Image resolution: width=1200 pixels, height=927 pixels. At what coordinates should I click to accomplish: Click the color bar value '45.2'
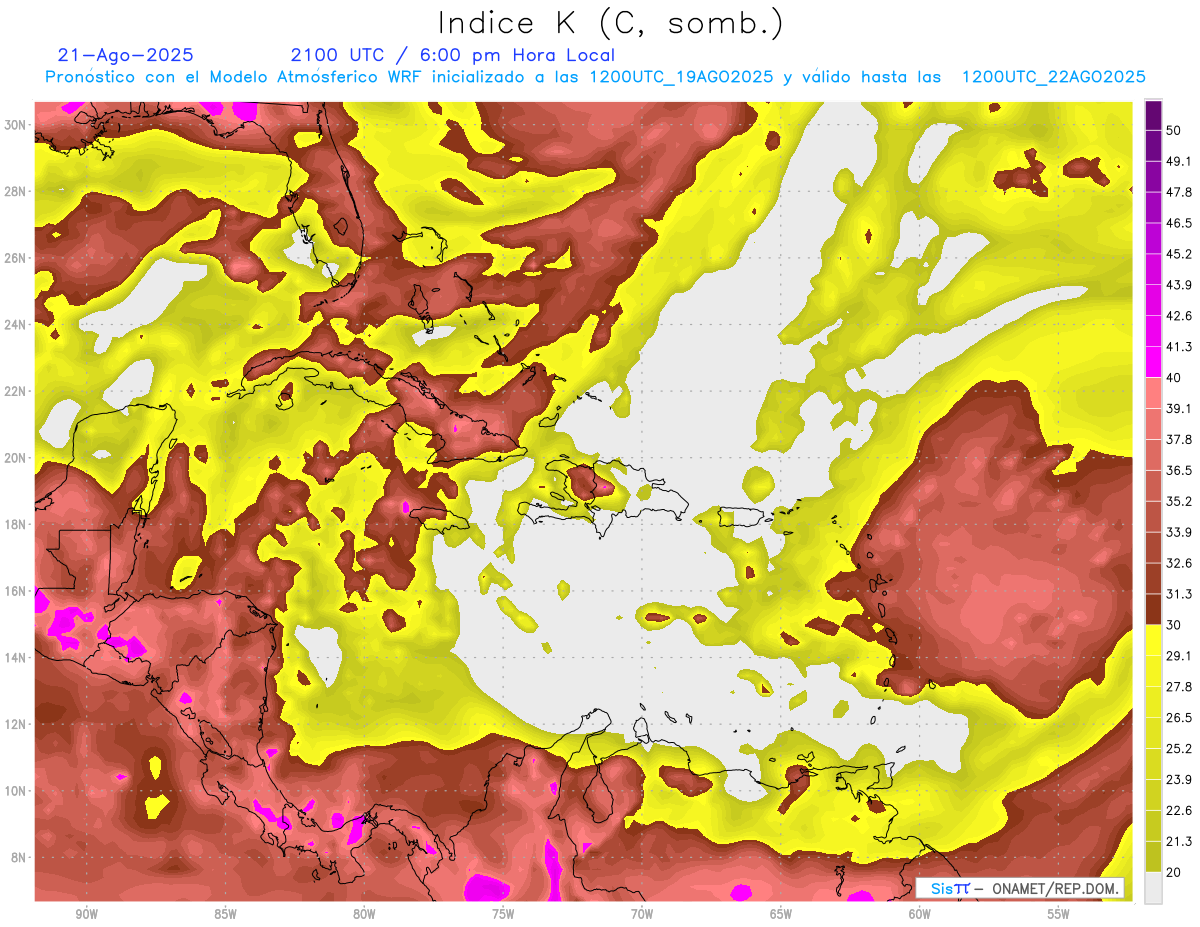tap(1178, 254)
